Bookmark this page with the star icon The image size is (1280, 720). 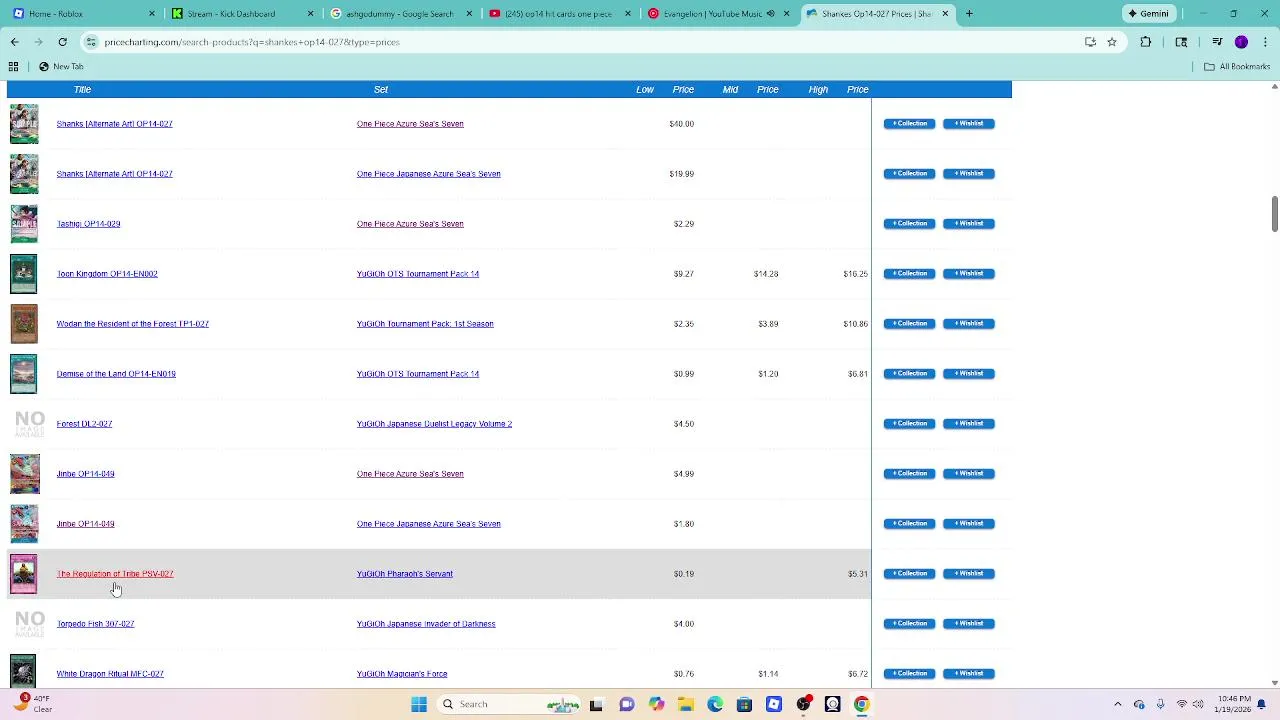tap(1112, 42)
